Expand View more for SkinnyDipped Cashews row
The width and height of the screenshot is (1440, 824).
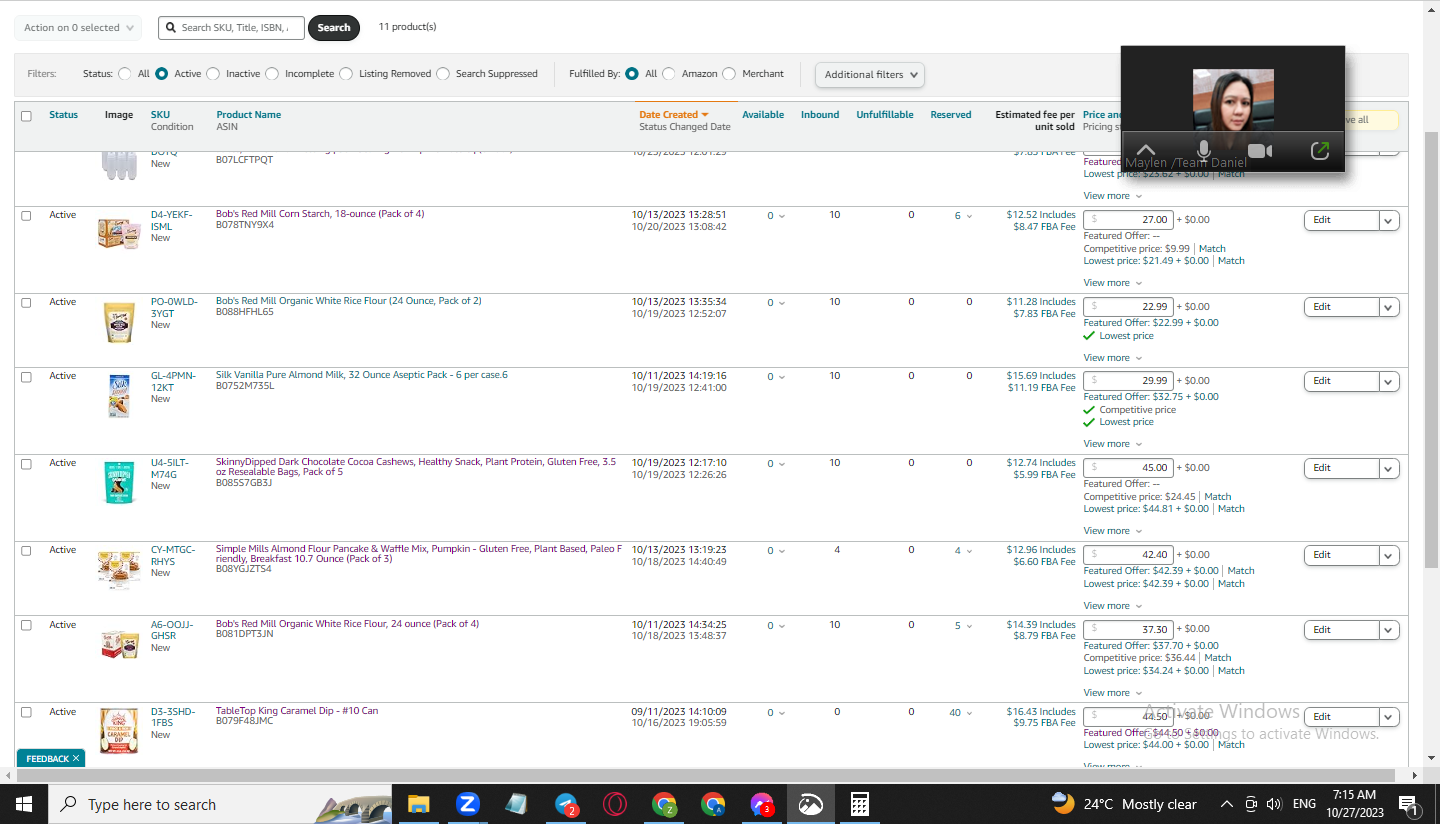[1112, 531]
